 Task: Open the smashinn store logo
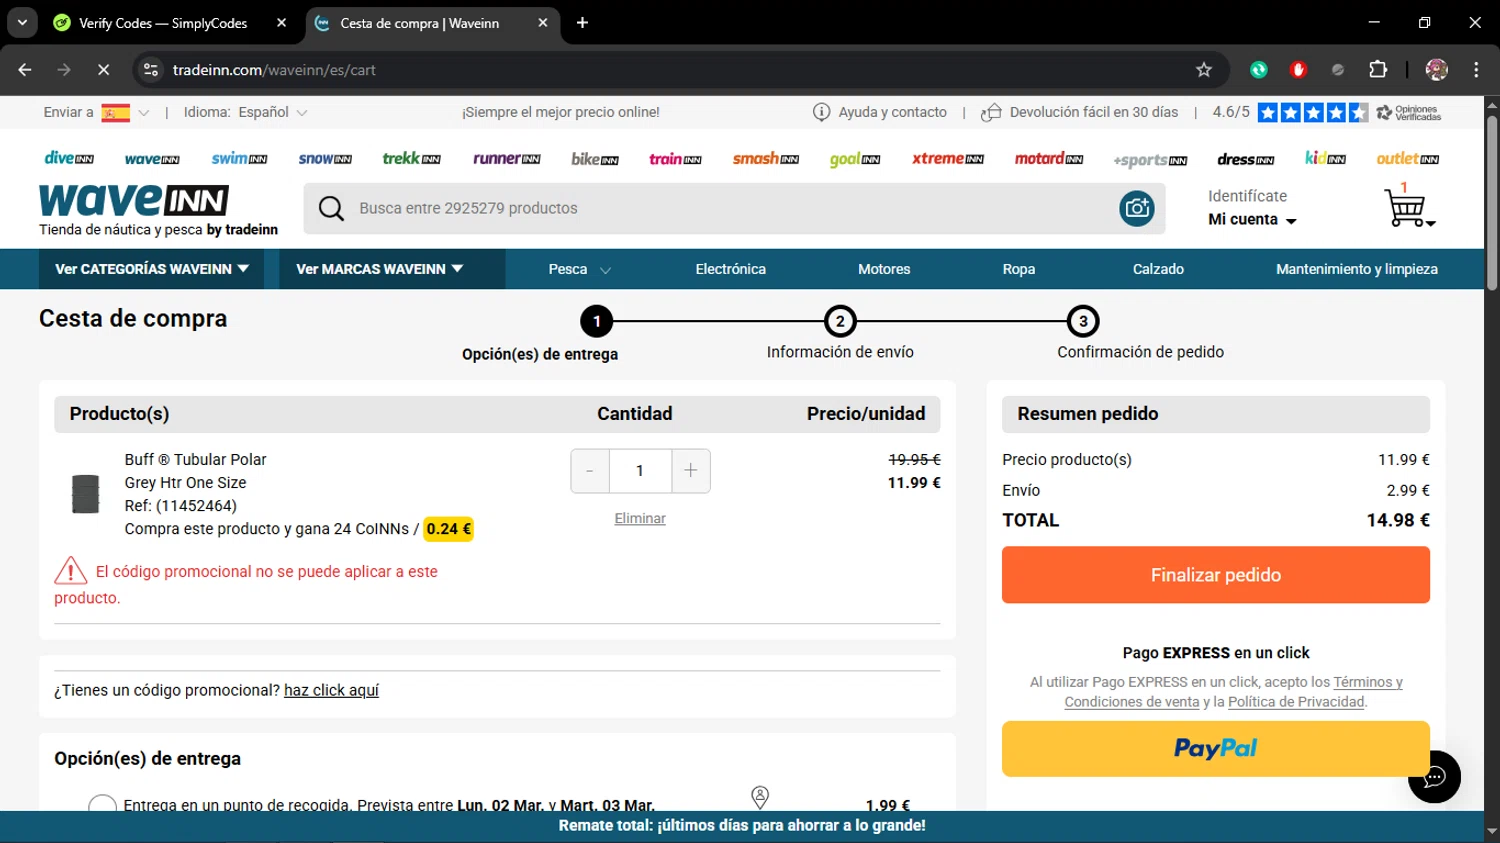tap(765, 158)
